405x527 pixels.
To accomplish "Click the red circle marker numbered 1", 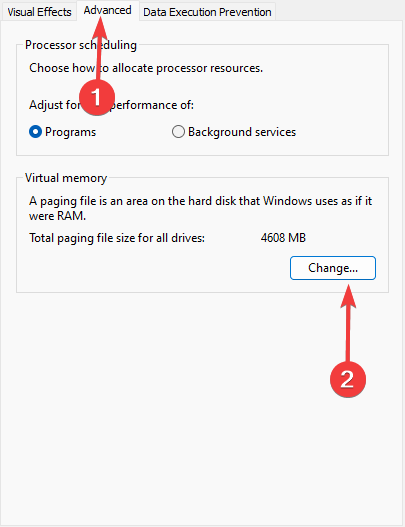I will [x=97, y=97].
